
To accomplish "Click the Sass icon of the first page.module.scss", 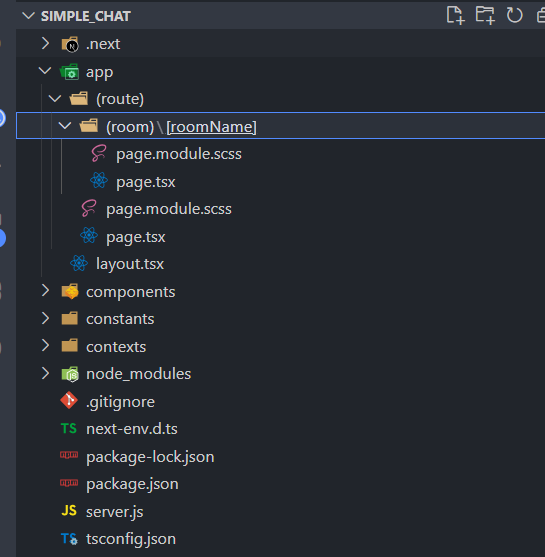I will 99,153.
